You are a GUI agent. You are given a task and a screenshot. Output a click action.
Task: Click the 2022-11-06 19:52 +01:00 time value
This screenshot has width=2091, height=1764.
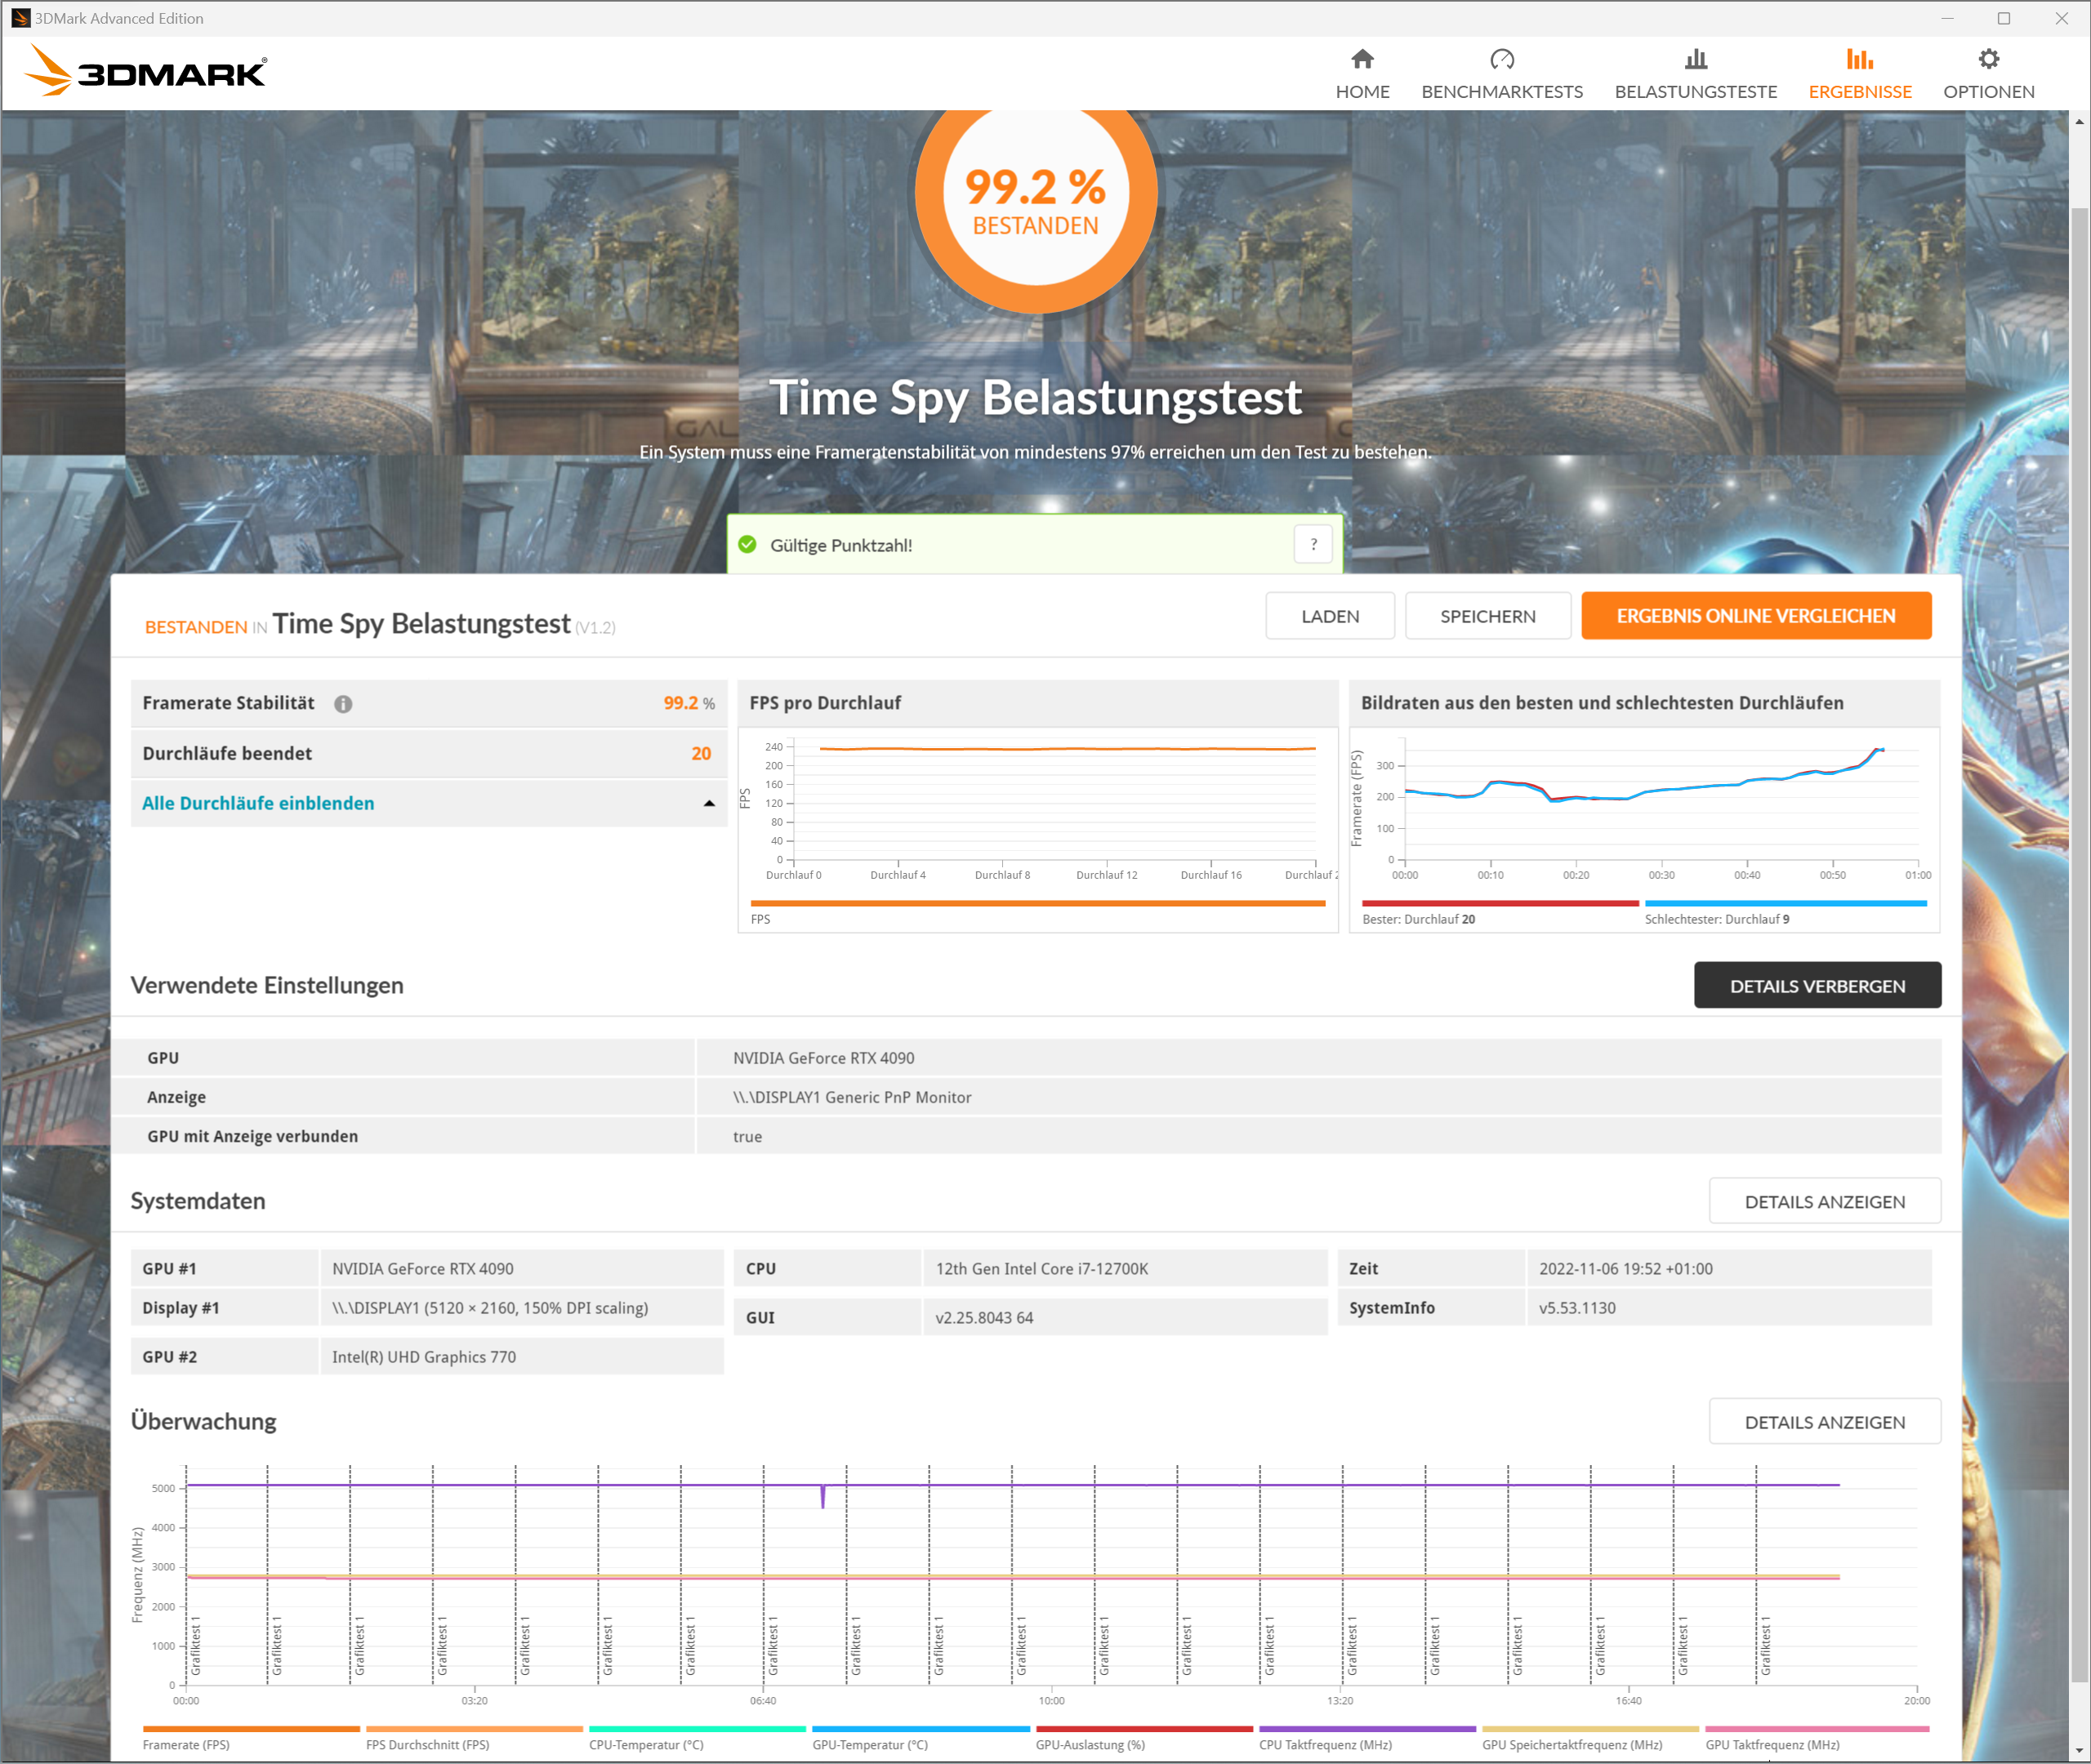(1626, 1269)
